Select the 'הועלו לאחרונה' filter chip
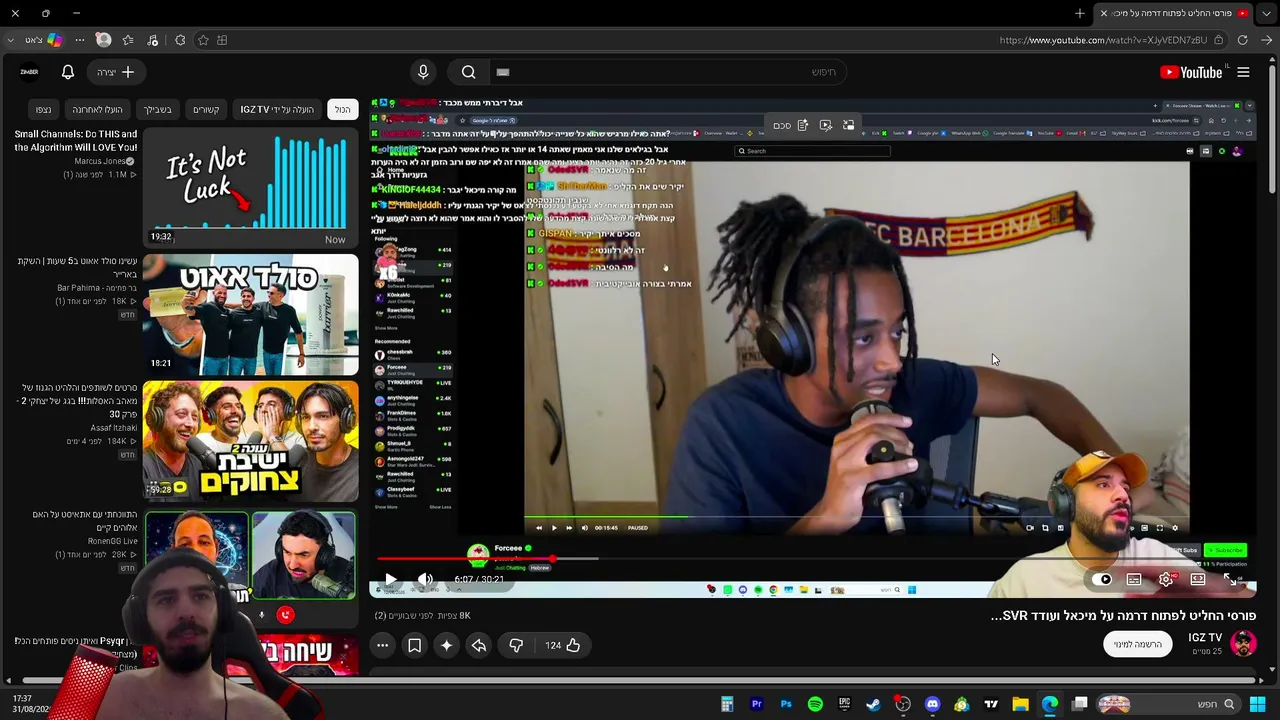 (x=97, y=109)
